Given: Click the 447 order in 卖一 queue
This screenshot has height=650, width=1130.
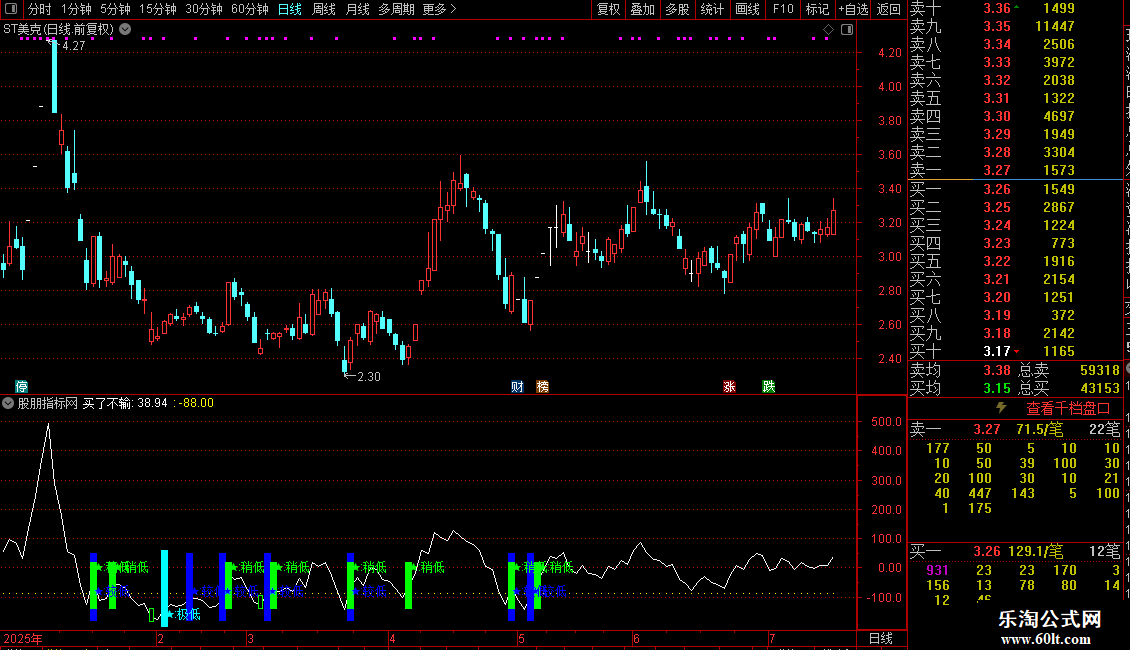Looking at the screenshot, I should [979, 493].
